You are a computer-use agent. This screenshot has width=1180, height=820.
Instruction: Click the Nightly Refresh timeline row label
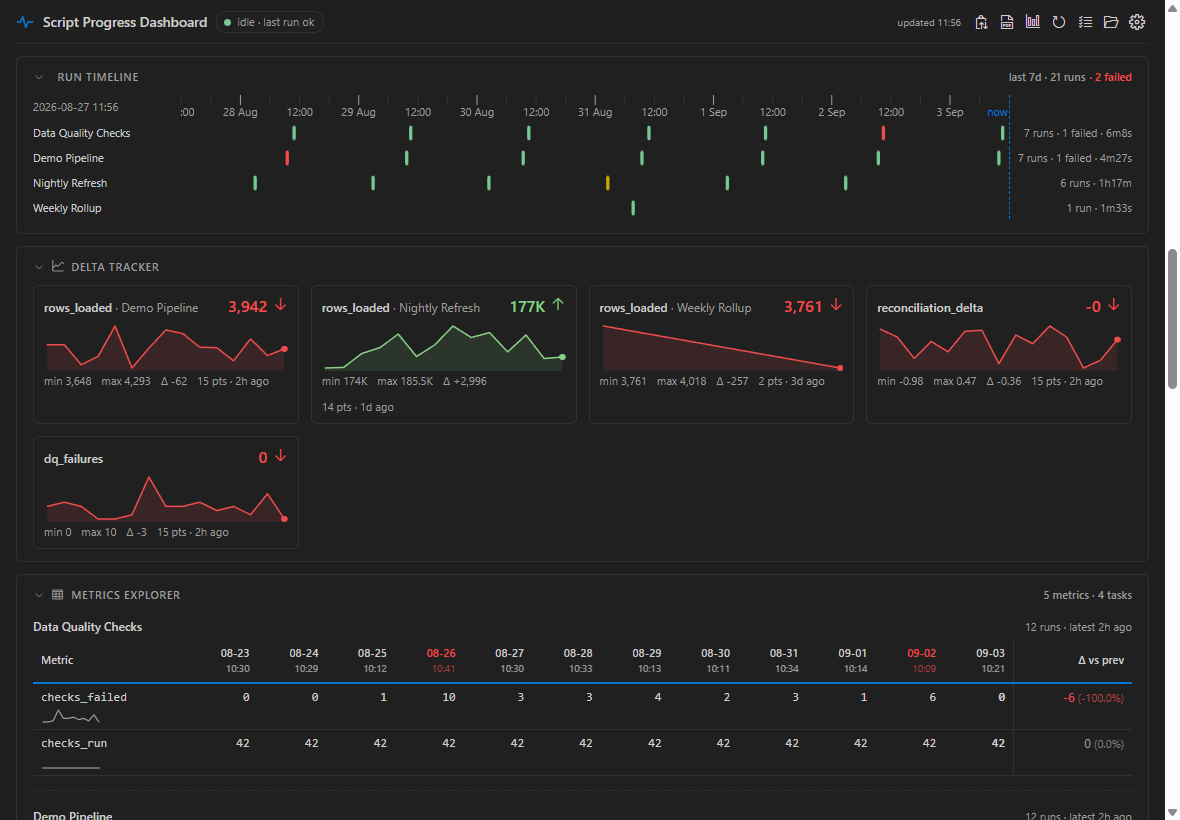[70, 183]
